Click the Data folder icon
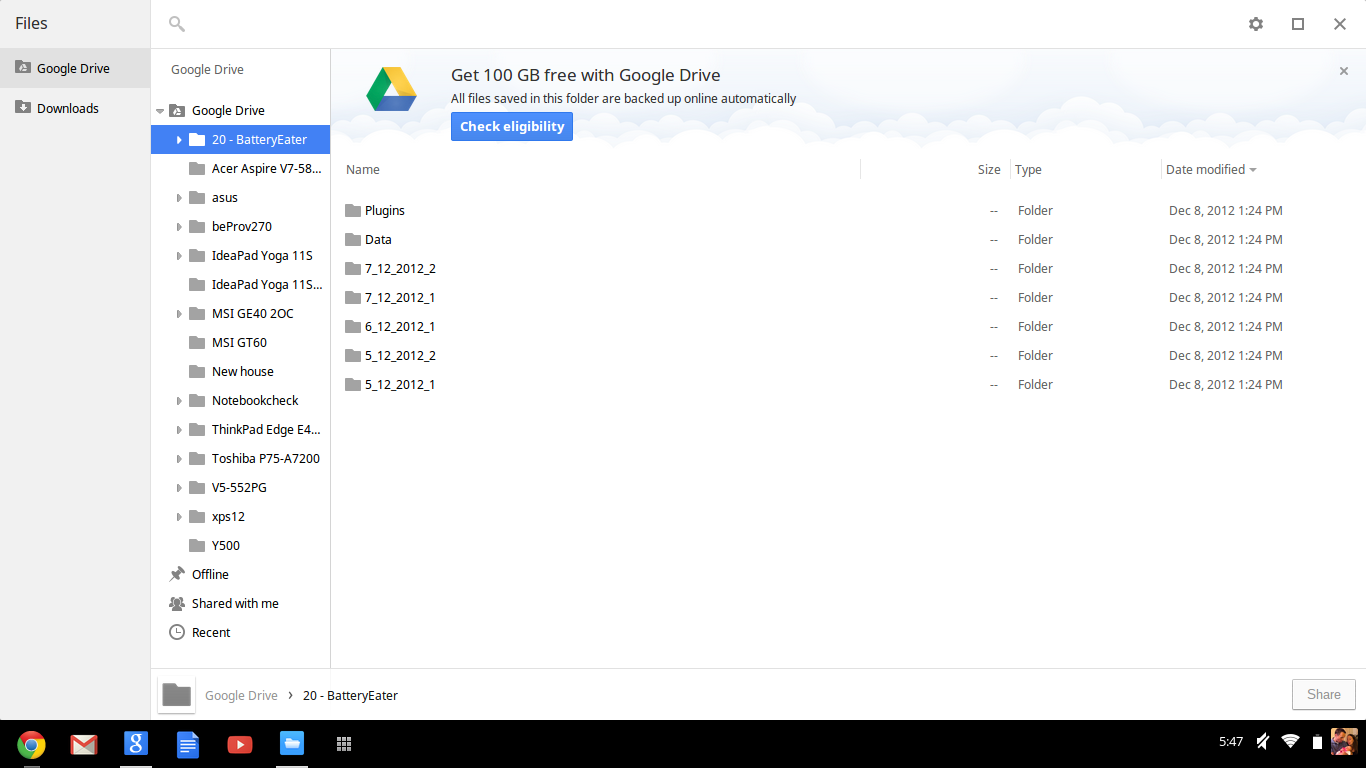The image size is (1366, 768). pyautogui.click(x=352, y=239)
